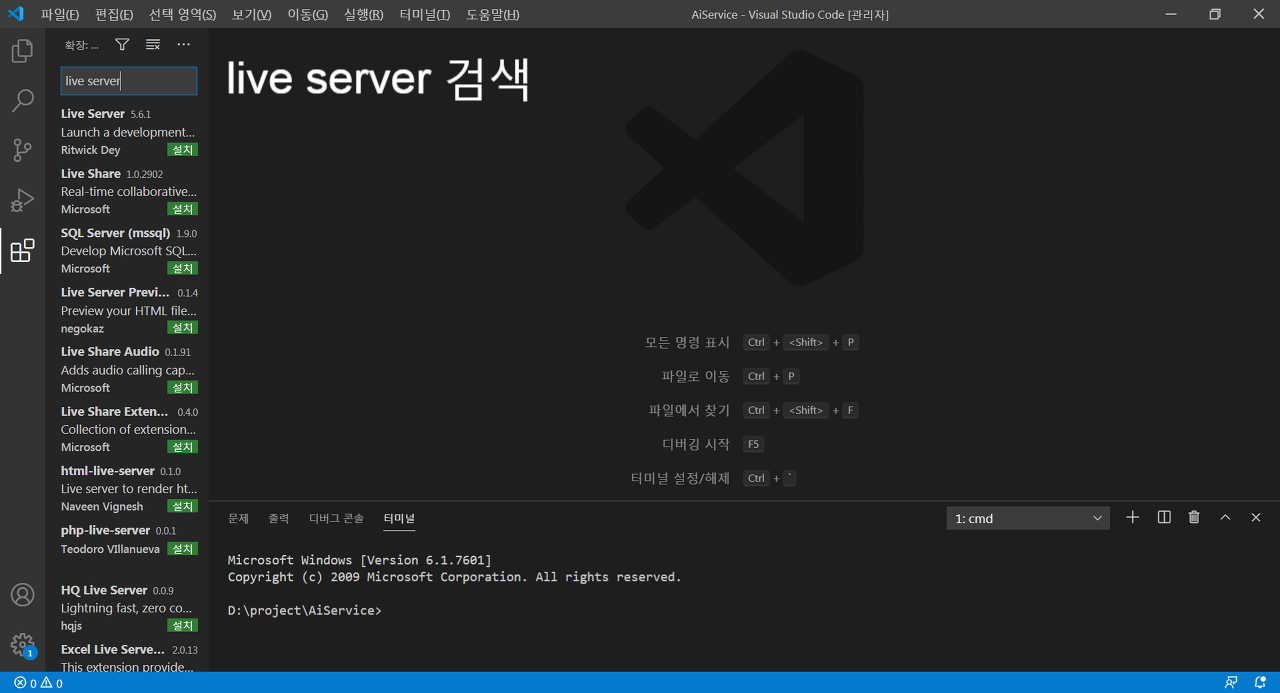Open php-live-server extension details
Screen dimensions: 1280x693
point(127,540)
